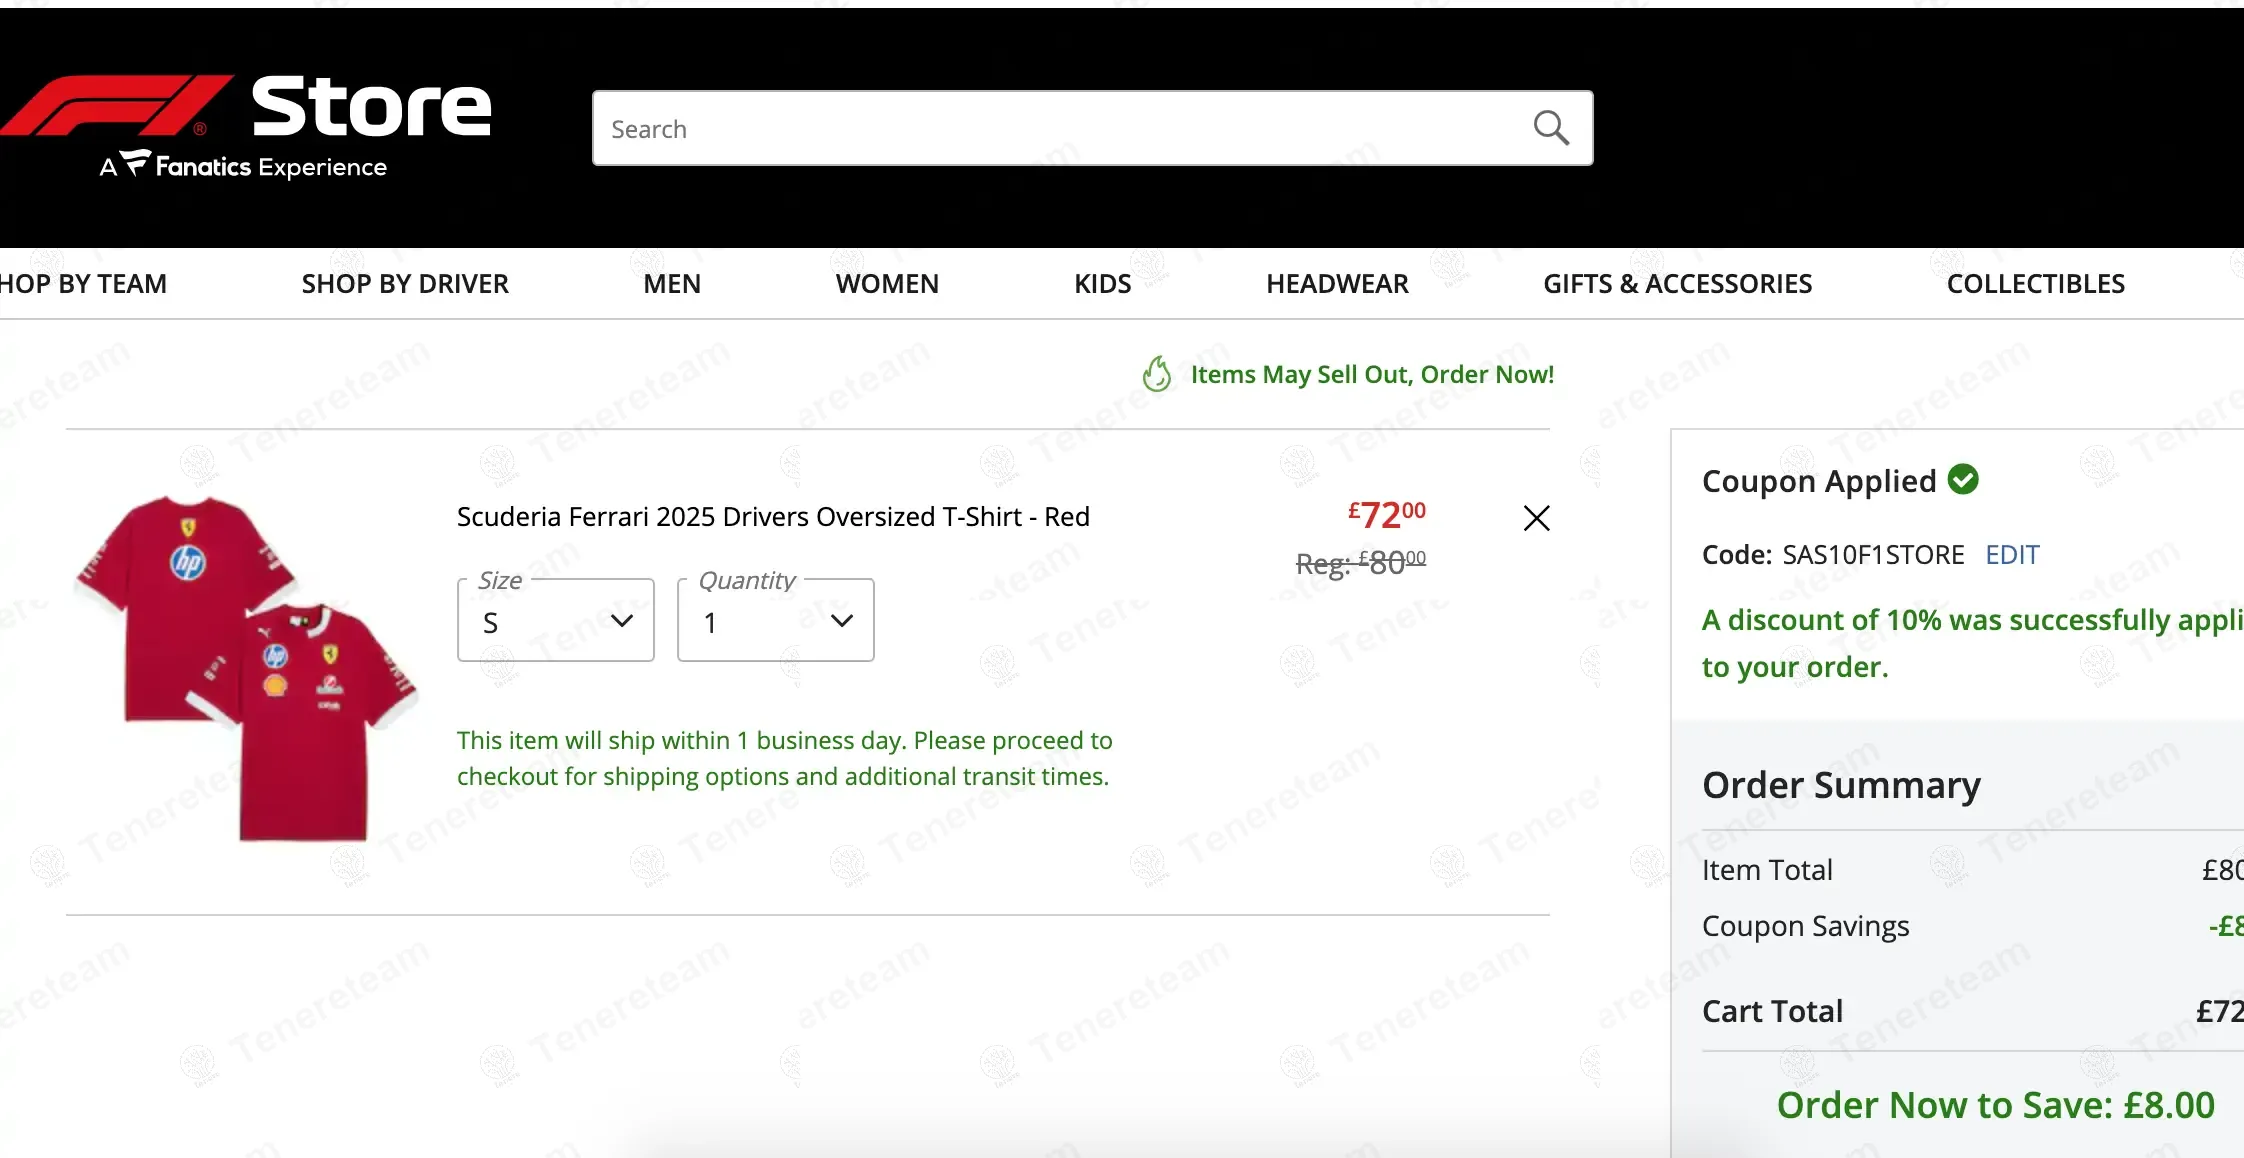Open the Scuderia Ferrari T-Shirt product link
This screenshot has height=1158, width=2244.
(773, 517)
